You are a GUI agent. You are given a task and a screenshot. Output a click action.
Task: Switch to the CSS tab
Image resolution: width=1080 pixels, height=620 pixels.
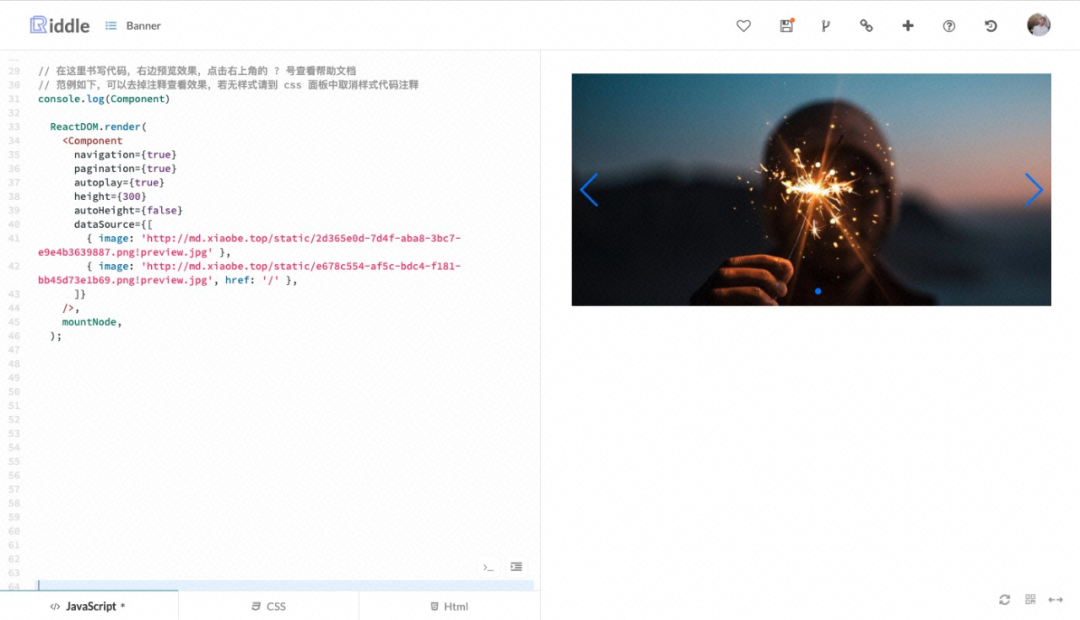click(269, 606)
